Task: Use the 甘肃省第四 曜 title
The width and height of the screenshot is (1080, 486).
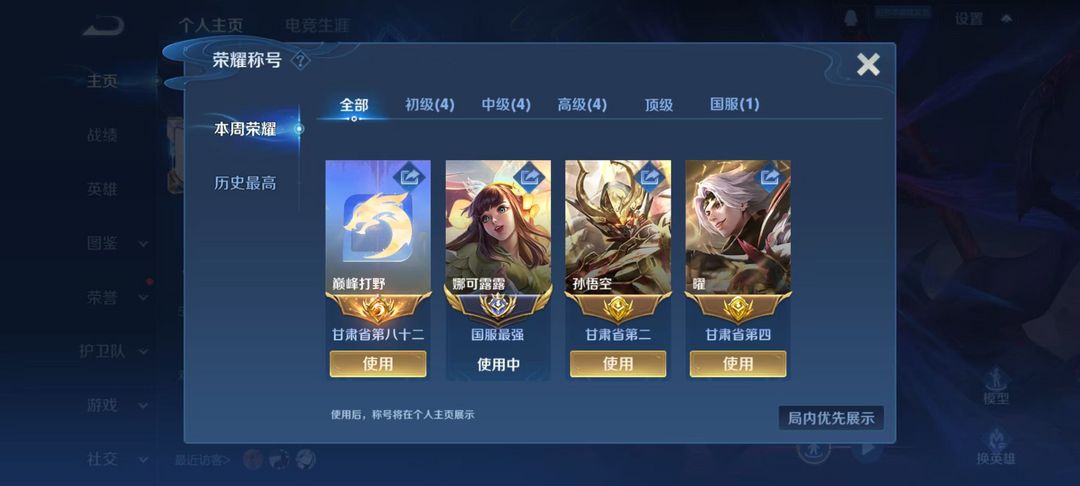Action: click(x=738, y=364)
